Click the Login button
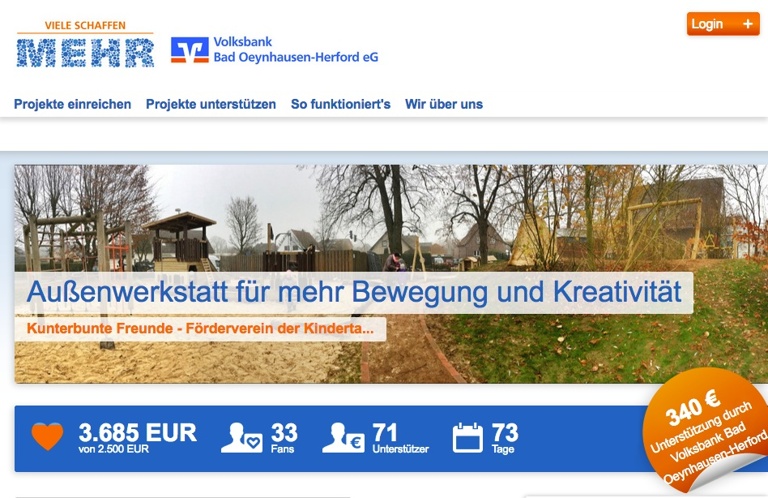Screen dimensions: 768x498 [723, 24]
